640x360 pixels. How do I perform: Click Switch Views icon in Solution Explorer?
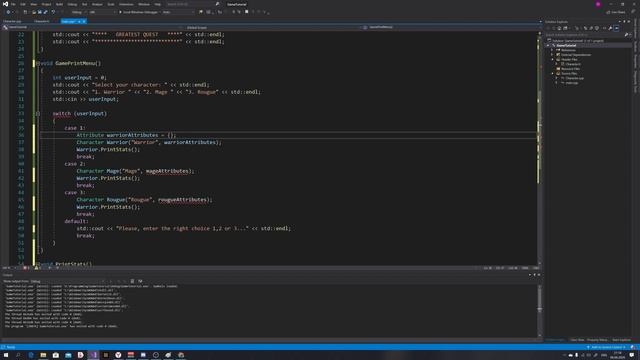click(x=565, y=28)
